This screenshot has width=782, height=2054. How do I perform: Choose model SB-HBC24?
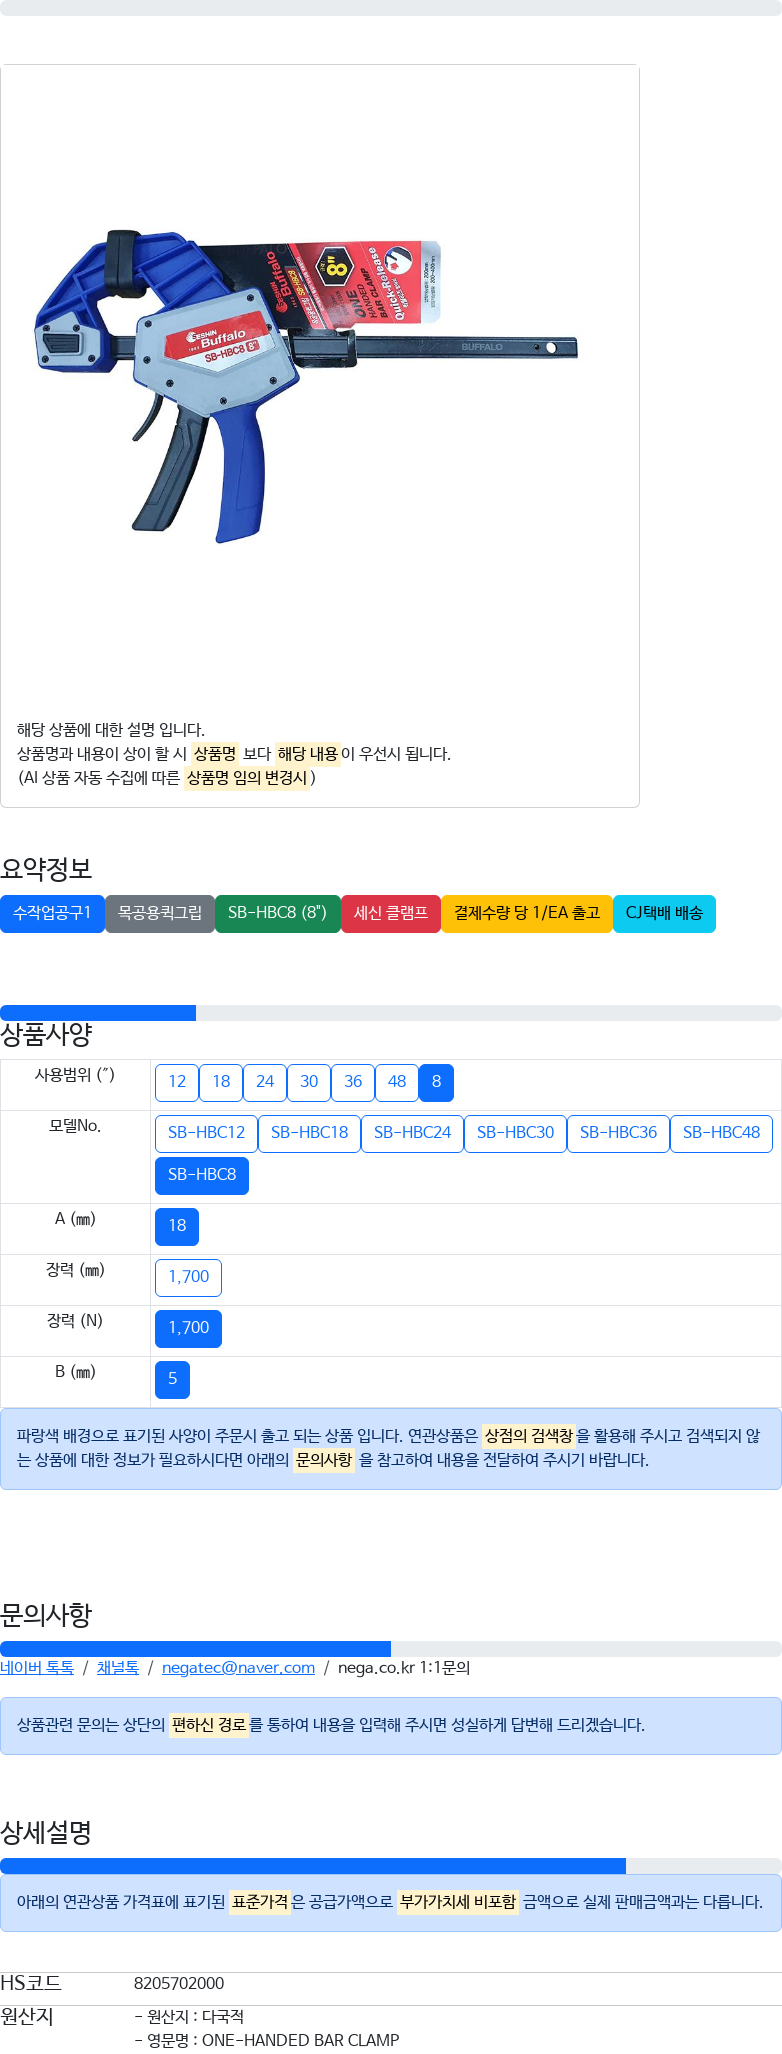(412, 1133)
